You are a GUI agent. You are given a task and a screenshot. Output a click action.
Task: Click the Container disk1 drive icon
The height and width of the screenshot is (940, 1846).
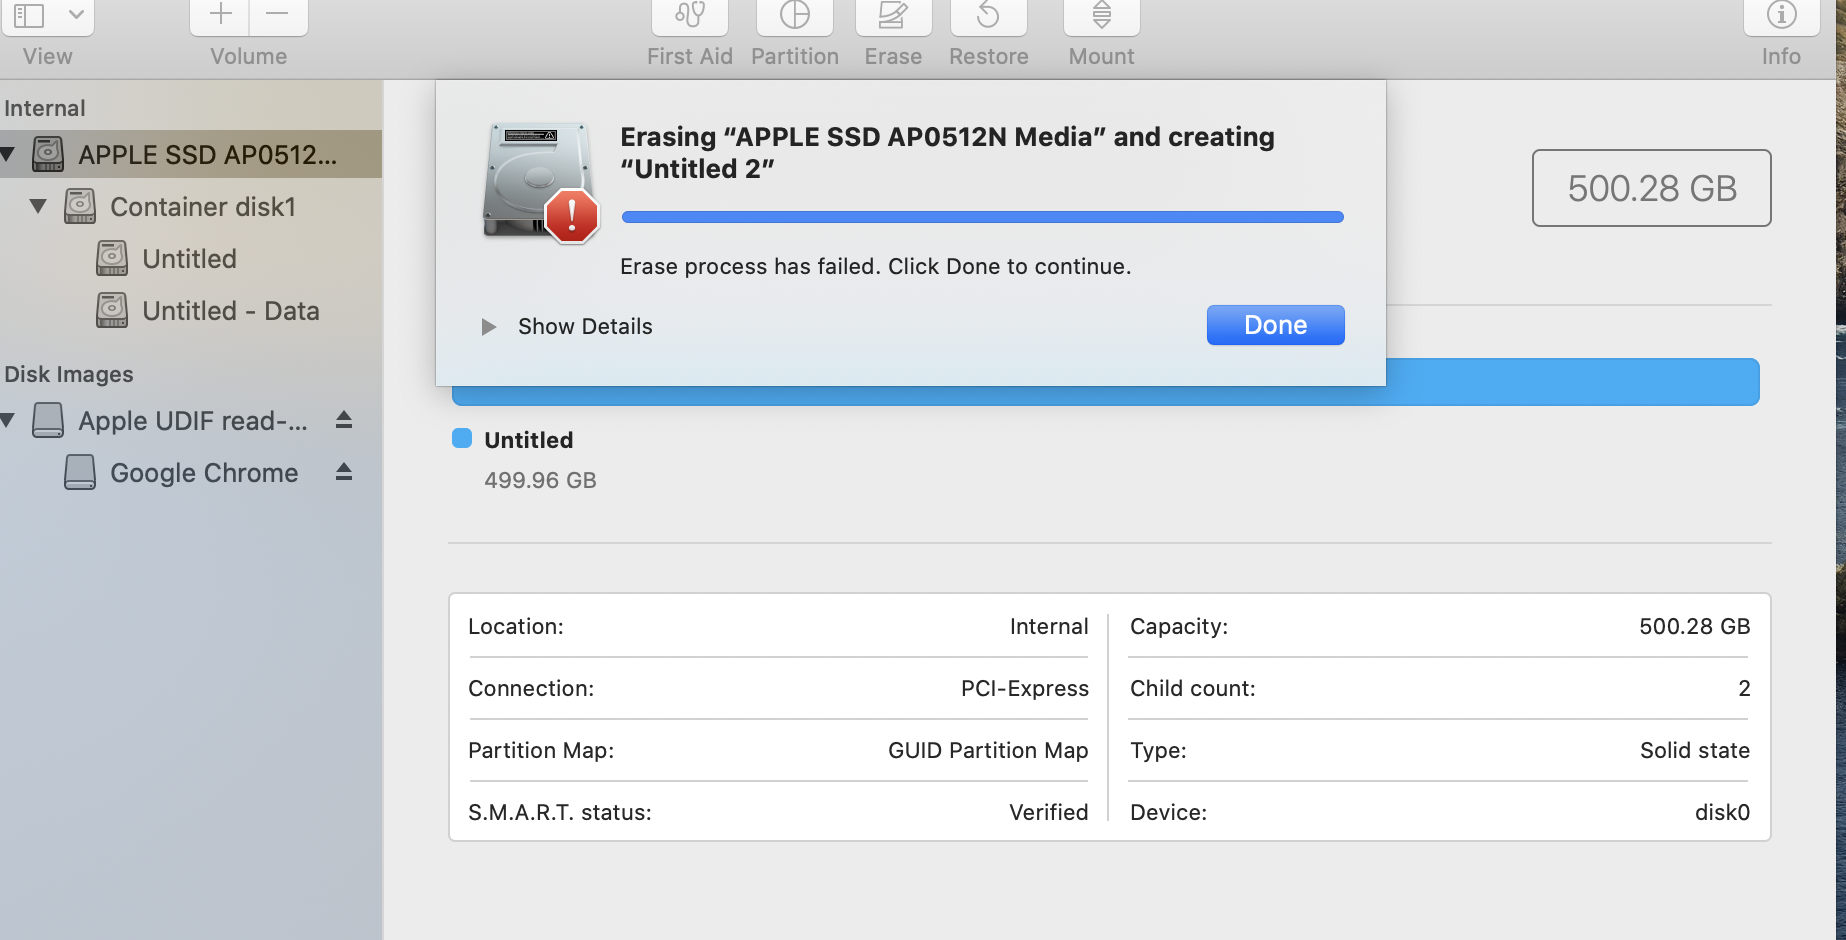point(80,206)
